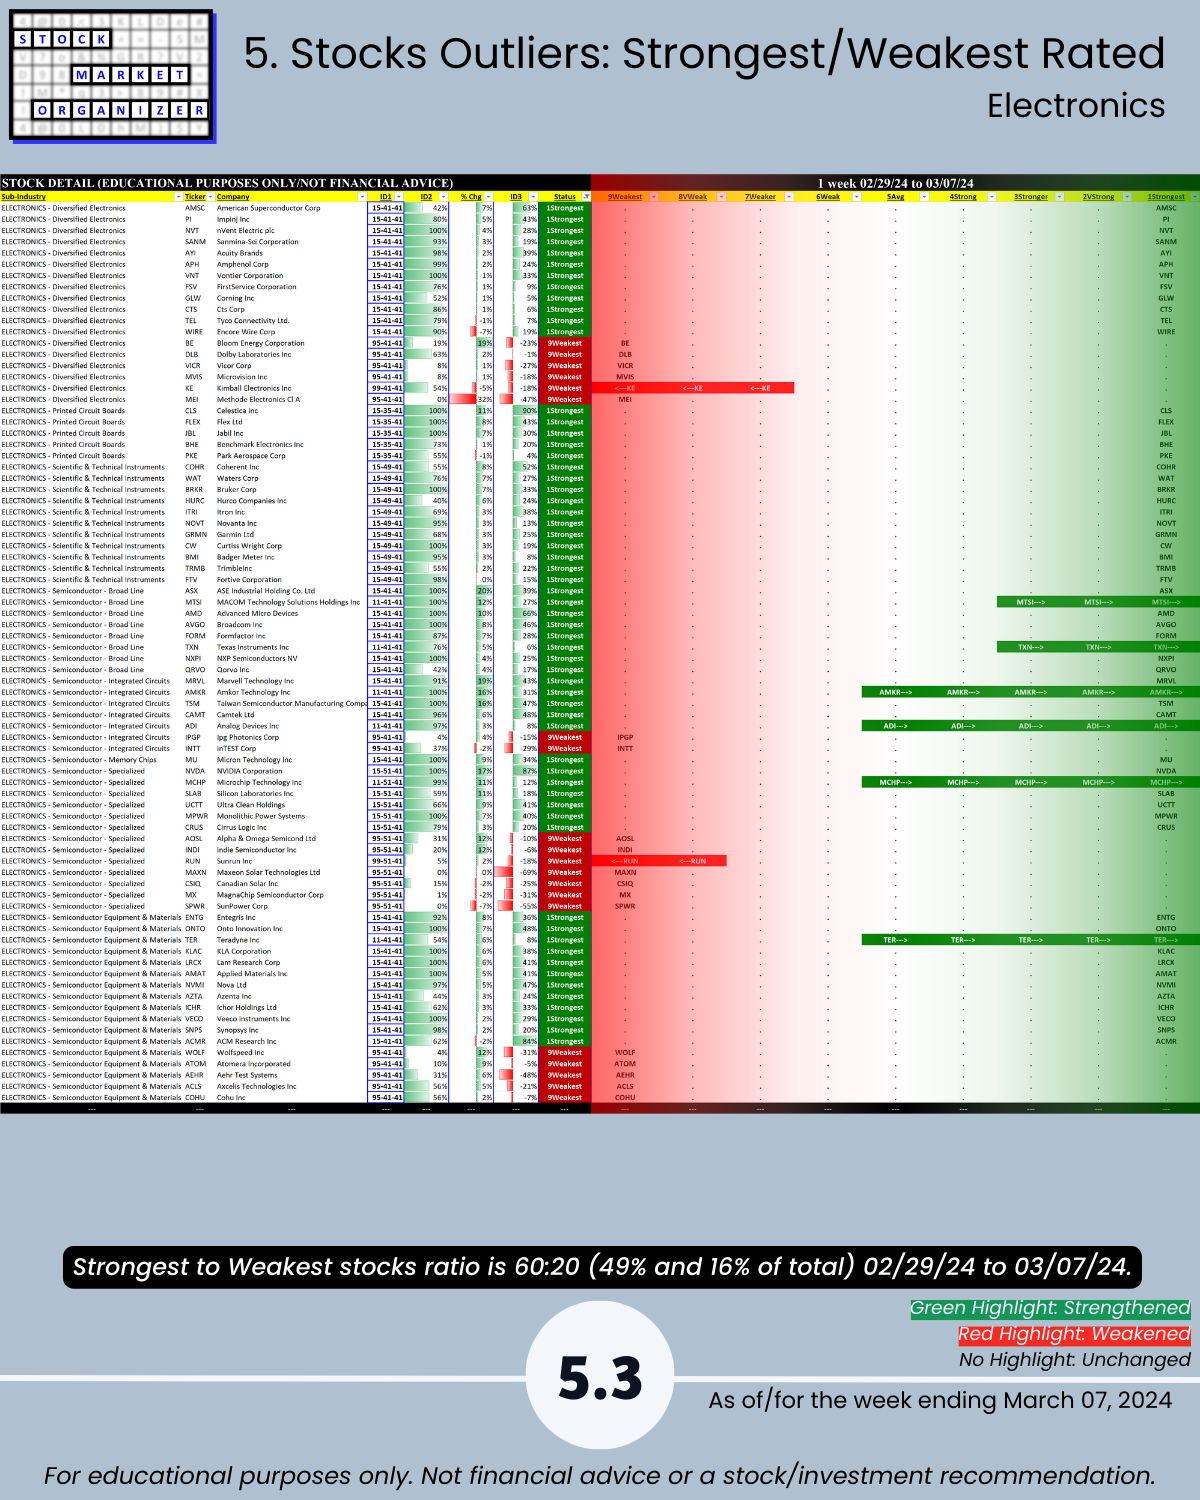
Task: Click the 'TXN--->' cell under 2VStrong
Action: 1098,647
